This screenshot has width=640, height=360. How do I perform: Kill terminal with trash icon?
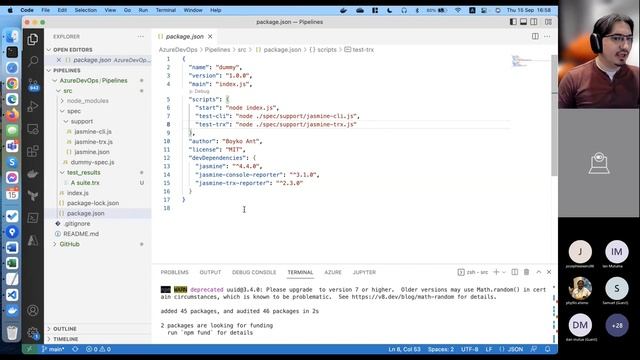527,272
